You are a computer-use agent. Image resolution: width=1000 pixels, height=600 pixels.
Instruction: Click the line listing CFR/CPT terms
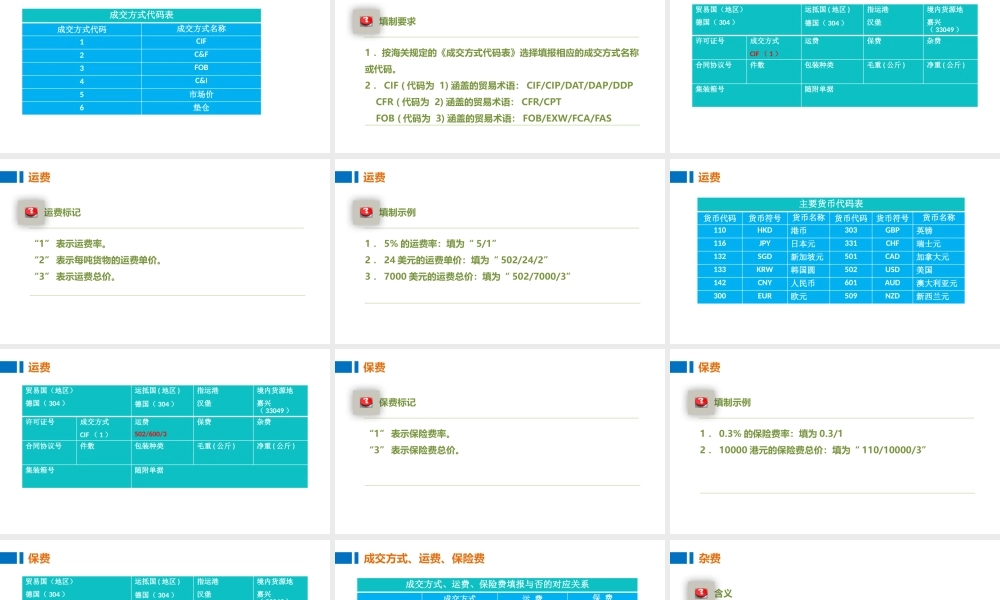click(468, 102)
